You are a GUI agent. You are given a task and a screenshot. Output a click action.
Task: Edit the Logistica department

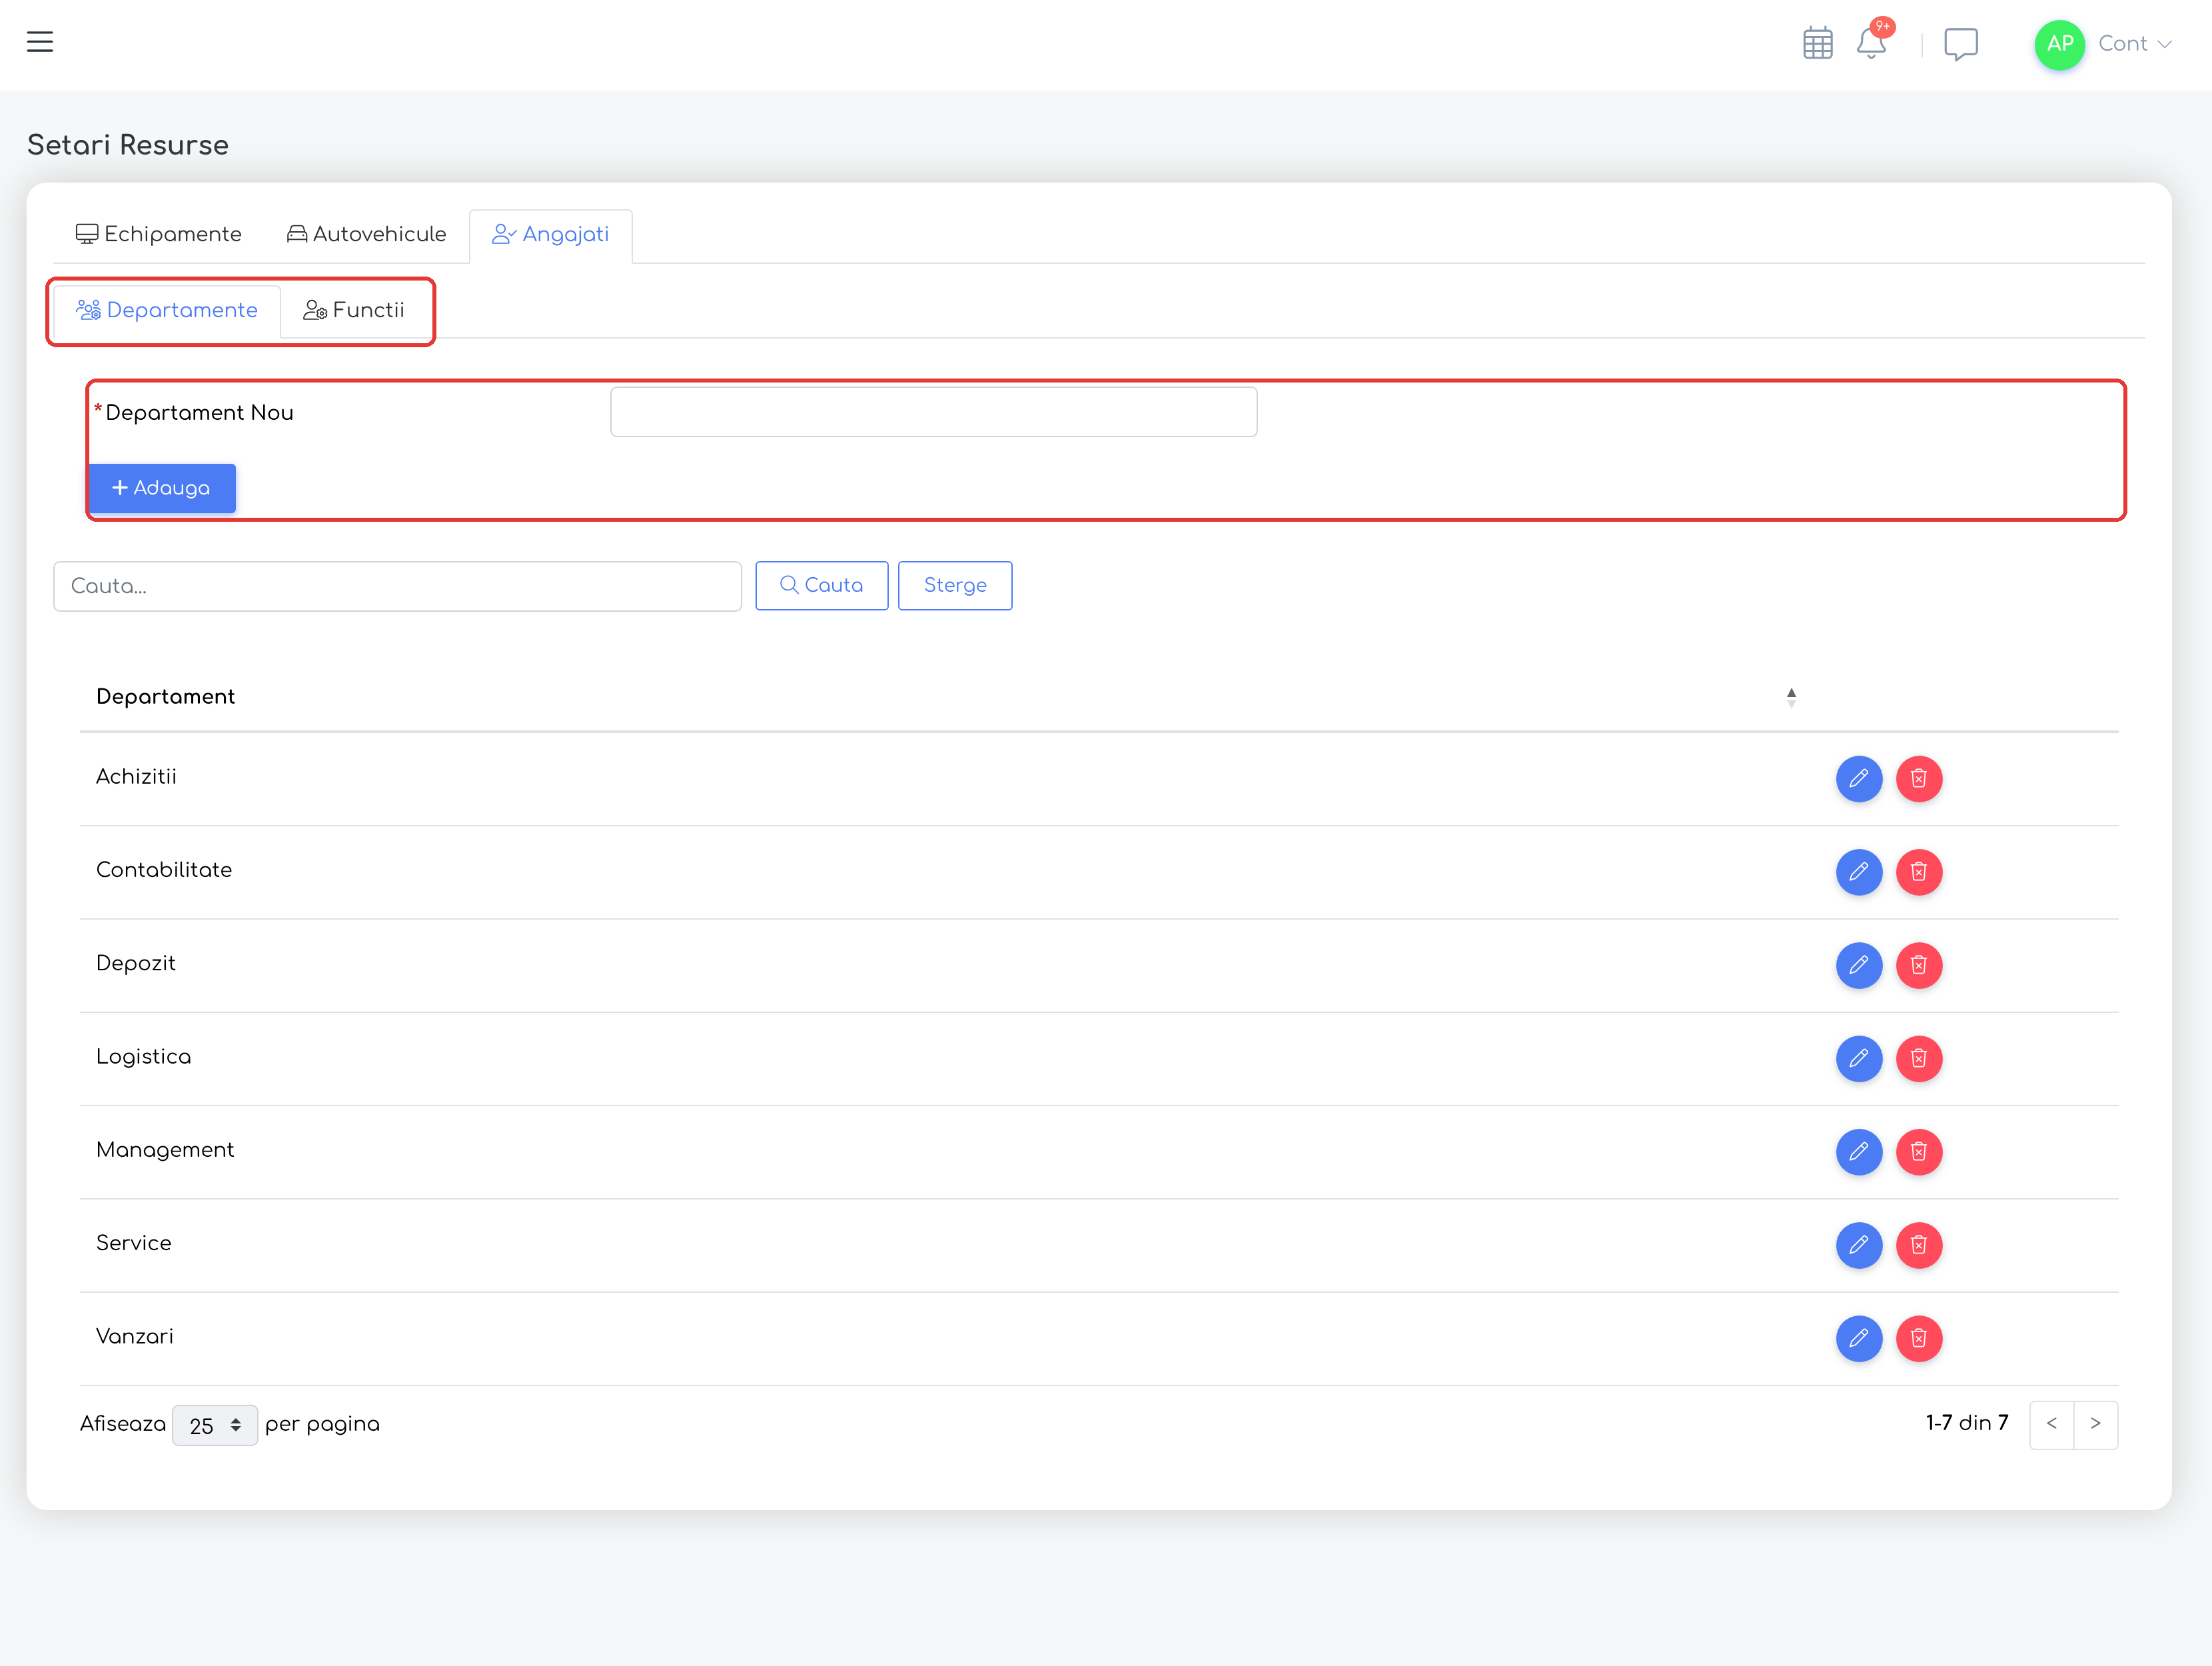[1858, 1058]
